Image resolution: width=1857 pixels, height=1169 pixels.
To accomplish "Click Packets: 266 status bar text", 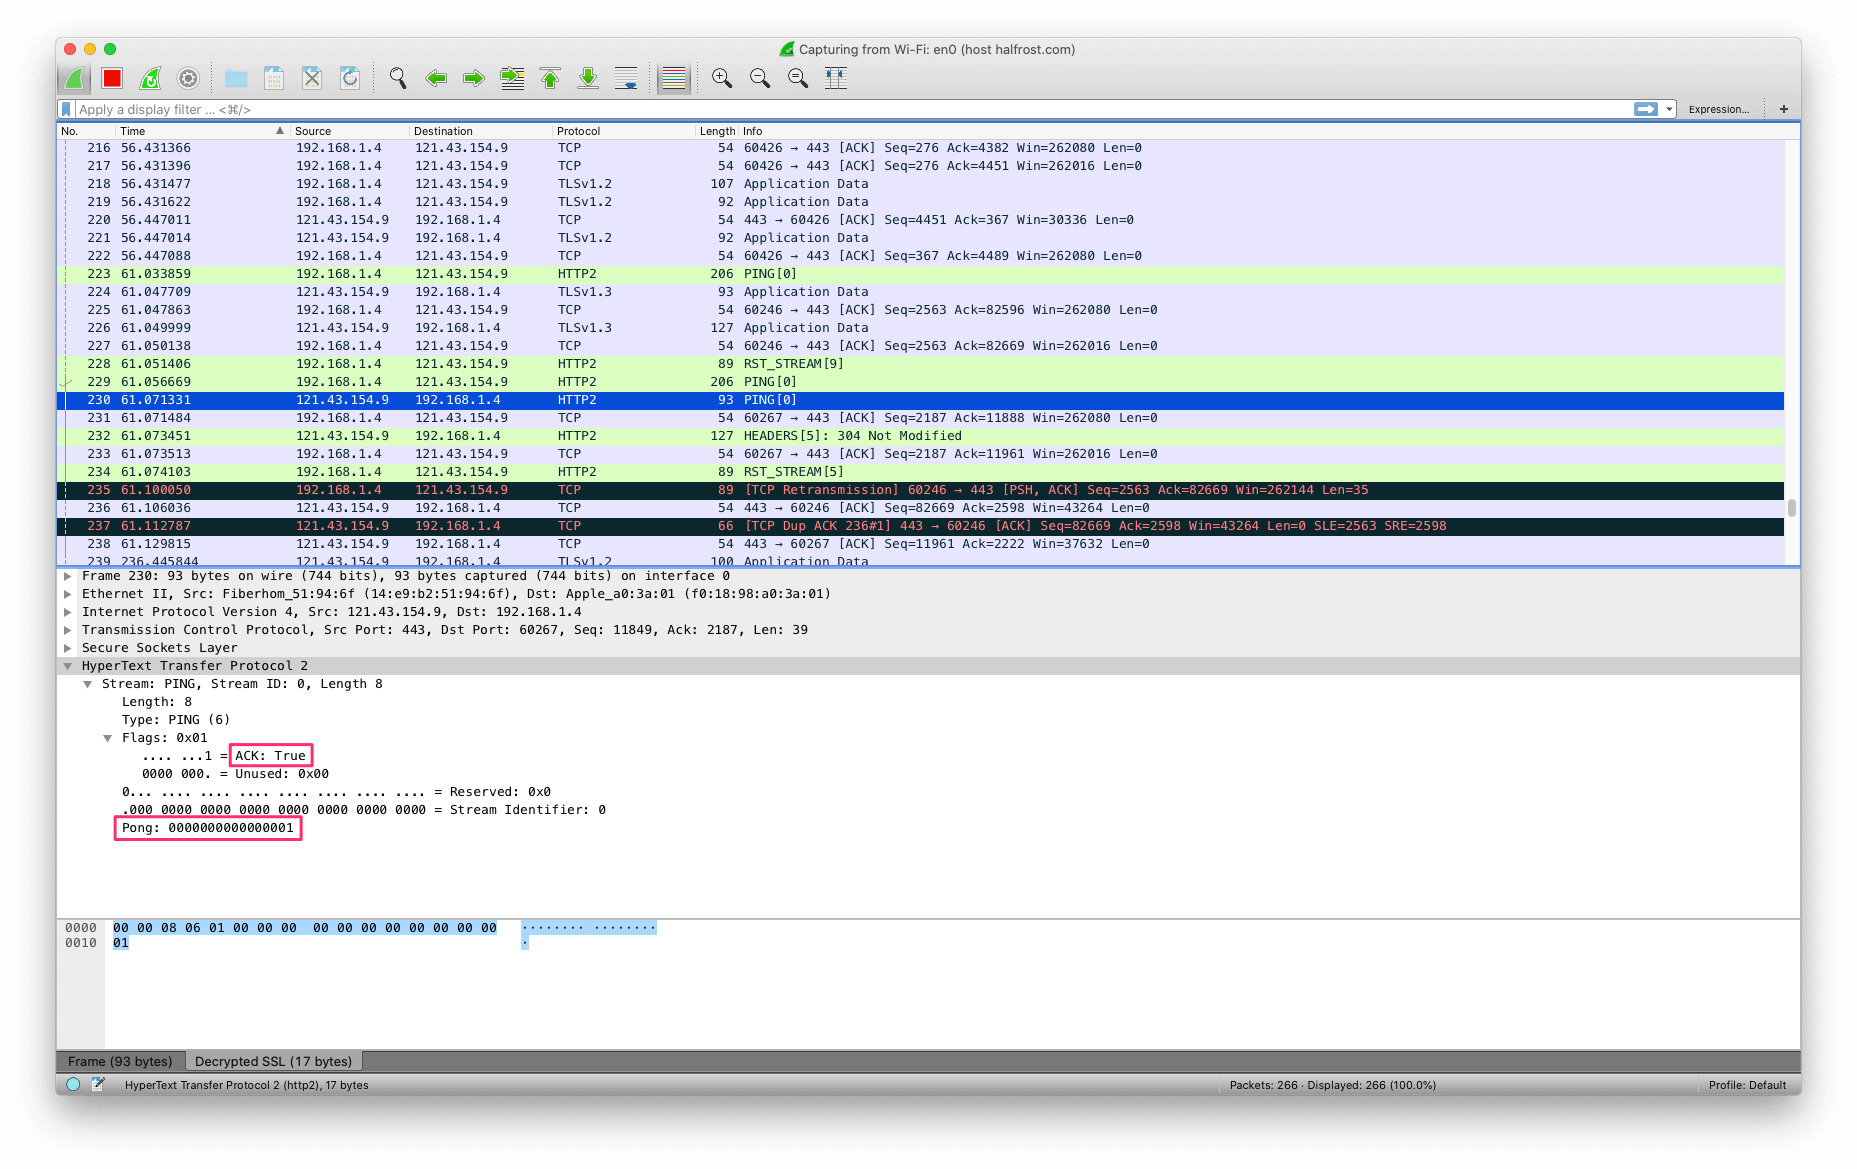I will [1332, 1085].
